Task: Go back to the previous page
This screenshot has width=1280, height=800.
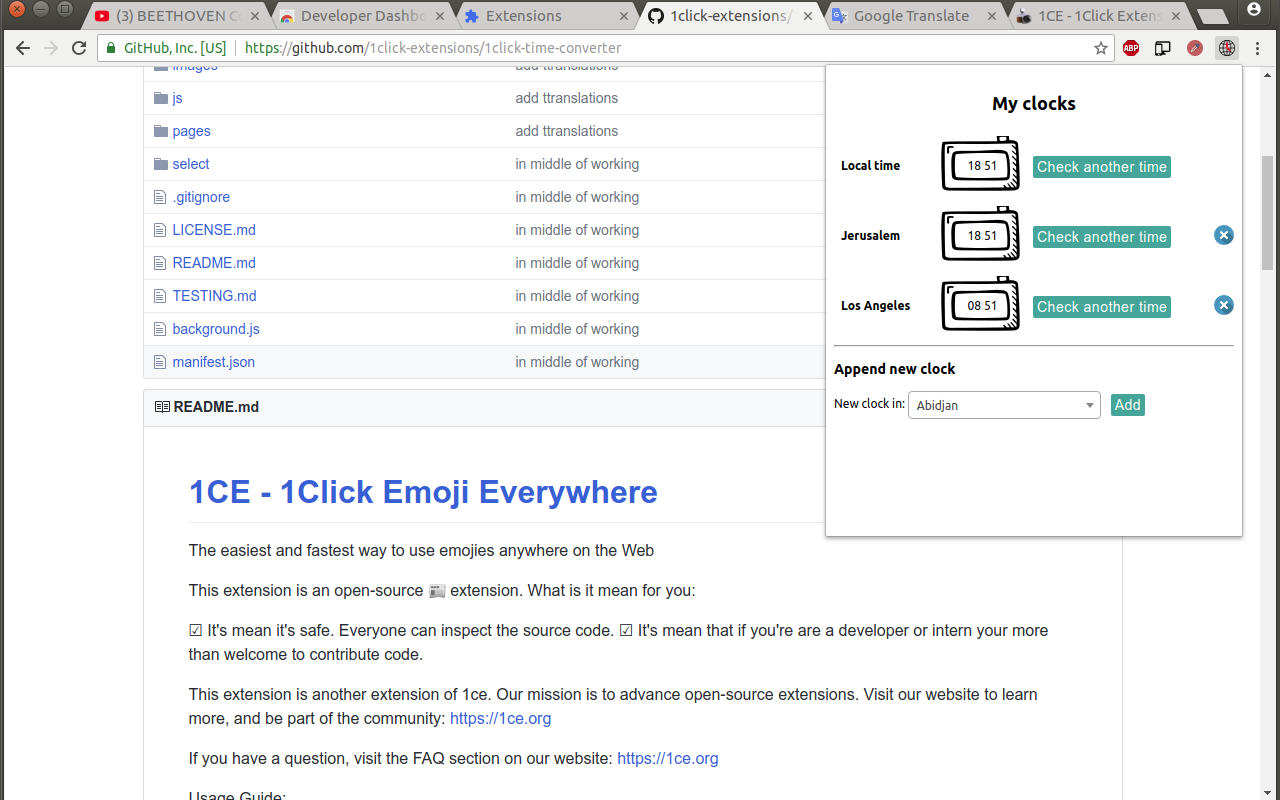Action: [23, 48]
